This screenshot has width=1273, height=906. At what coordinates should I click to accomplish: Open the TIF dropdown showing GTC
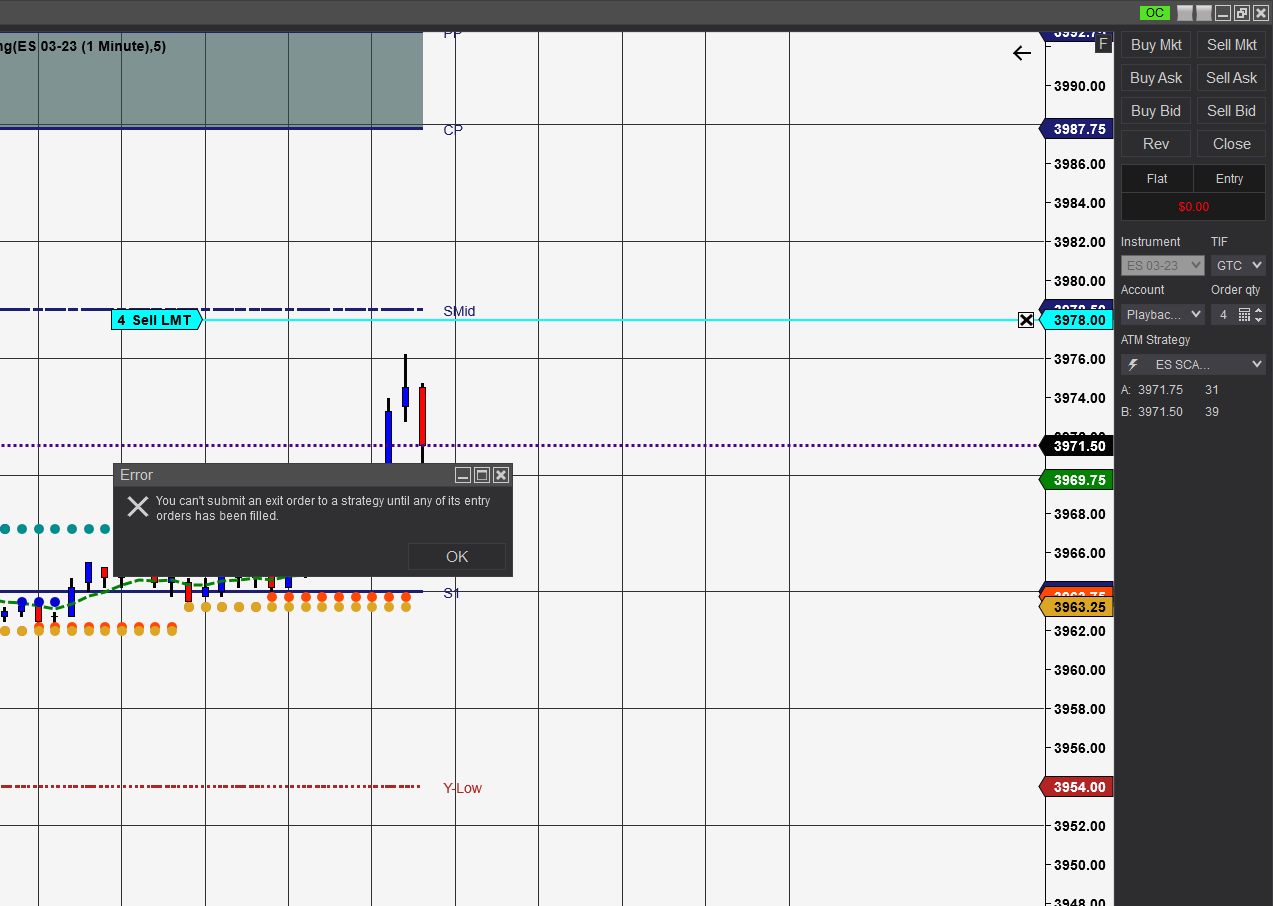coord(1238,266)
